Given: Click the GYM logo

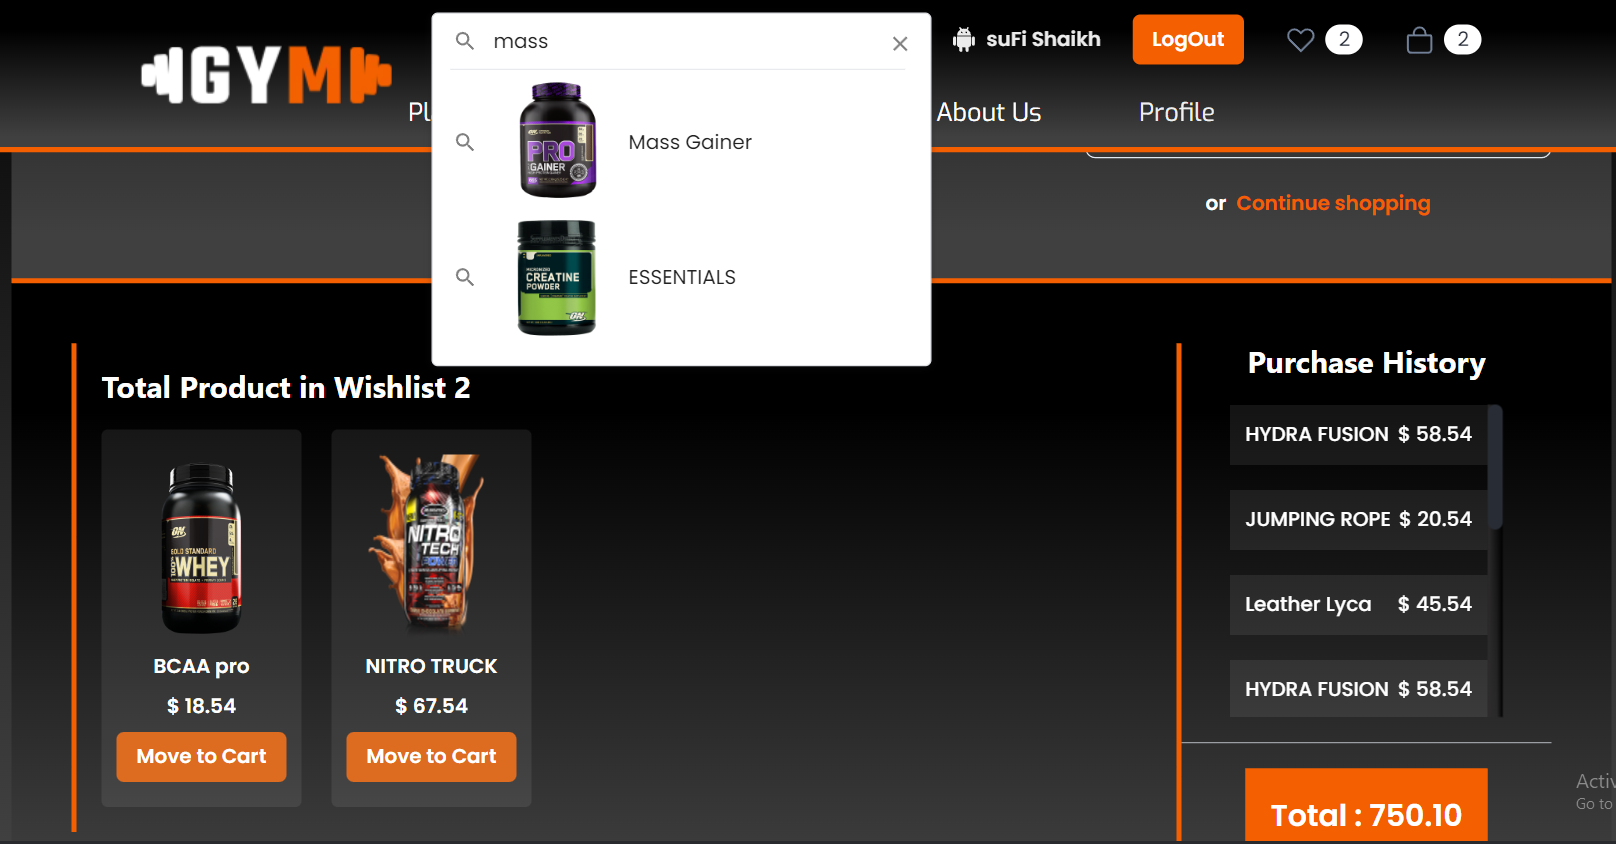Looking at the screenshot, I should click(x=266, y=75).
